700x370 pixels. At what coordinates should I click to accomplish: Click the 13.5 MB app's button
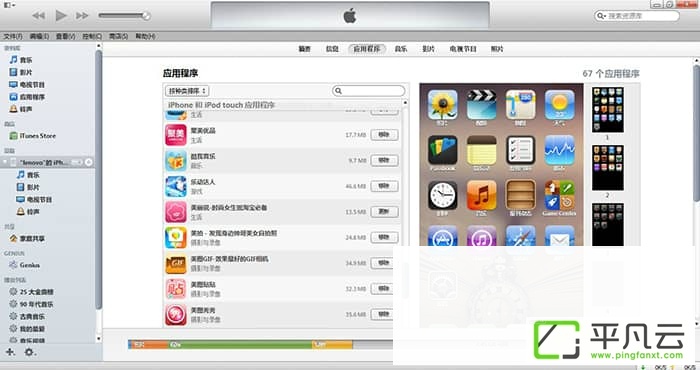[384, 212]
